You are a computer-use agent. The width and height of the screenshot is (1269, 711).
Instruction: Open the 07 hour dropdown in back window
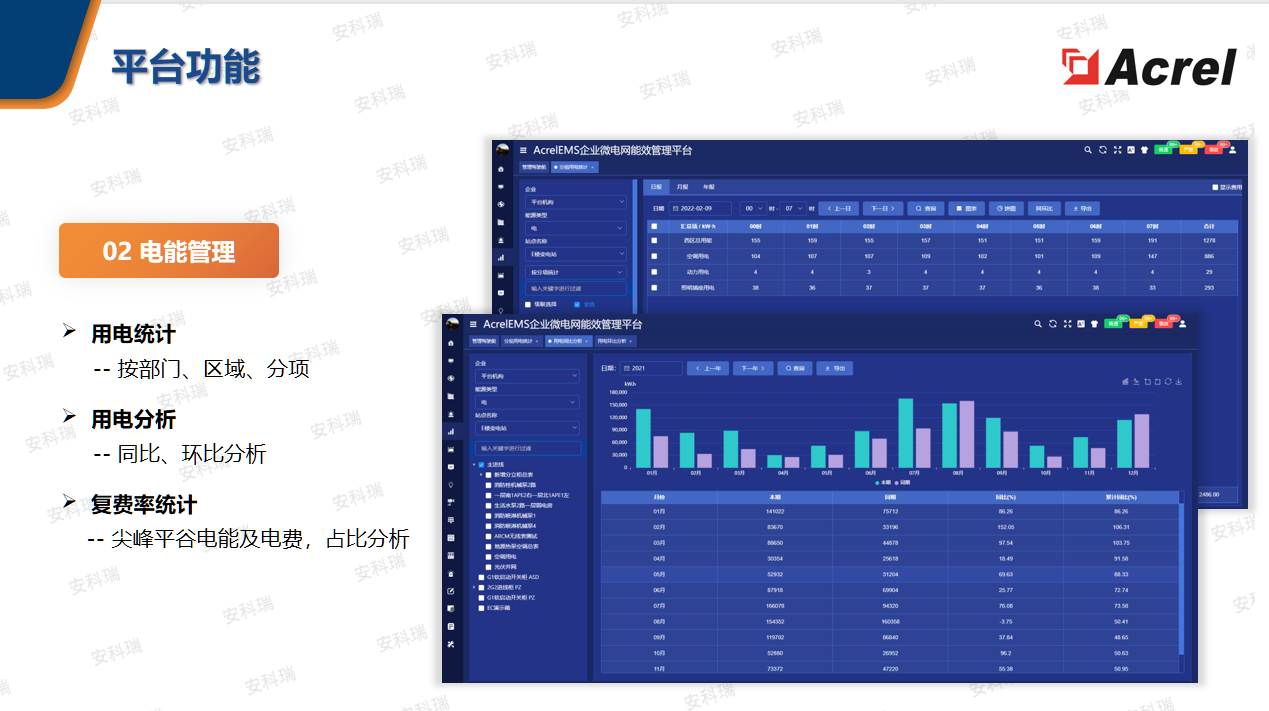click(793, 208)
